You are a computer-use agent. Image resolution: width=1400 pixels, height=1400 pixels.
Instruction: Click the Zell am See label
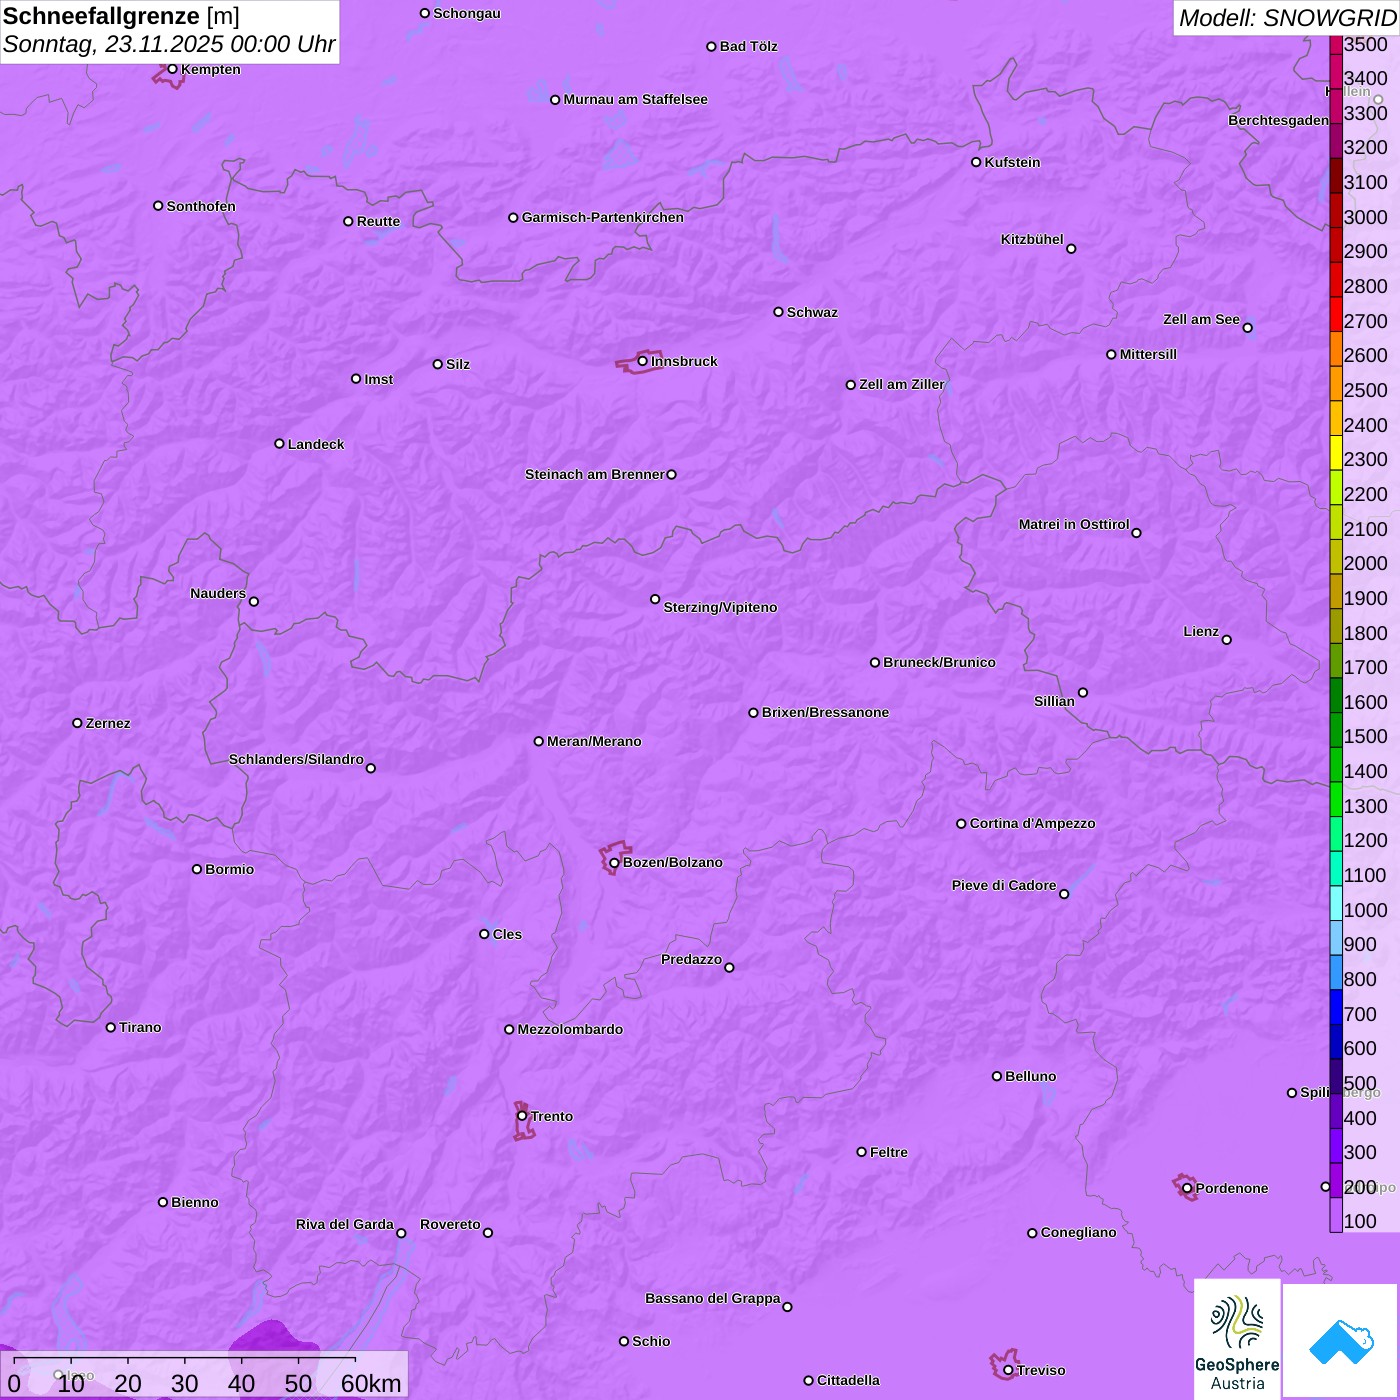click(1201, 319)
